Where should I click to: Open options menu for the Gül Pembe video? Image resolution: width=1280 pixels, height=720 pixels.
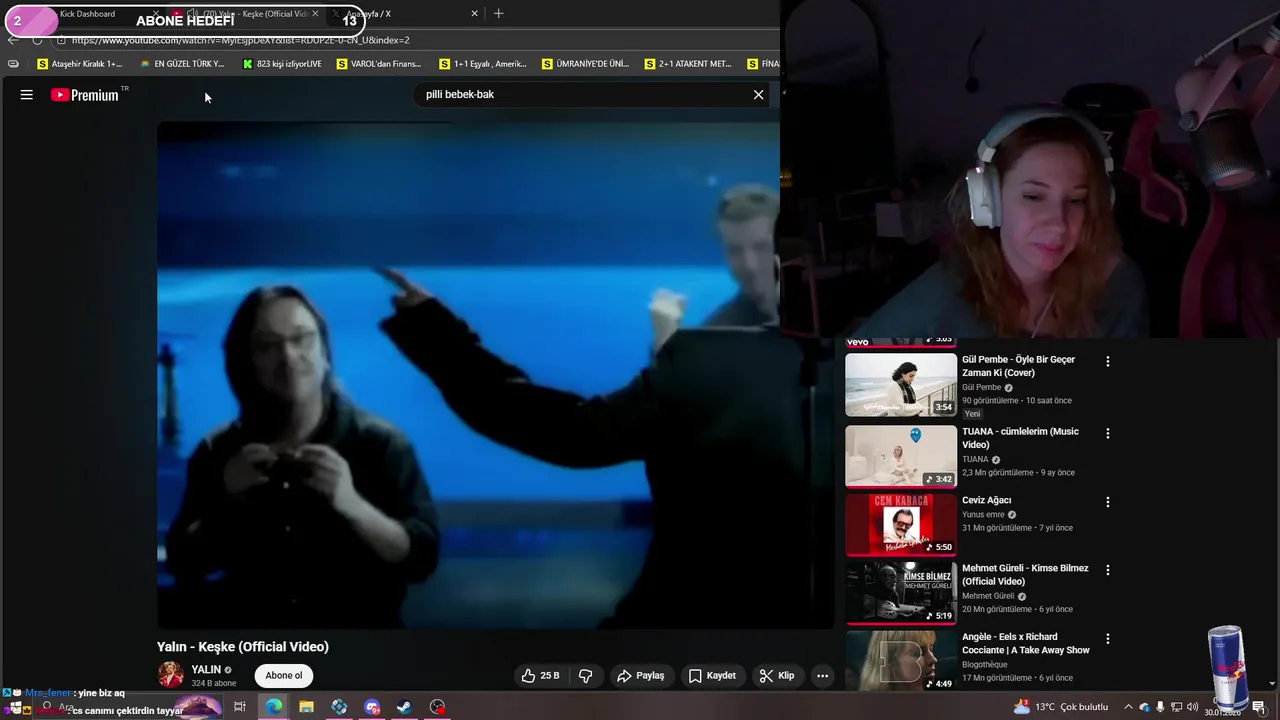pyautogui.click(x=1107, y=361)
